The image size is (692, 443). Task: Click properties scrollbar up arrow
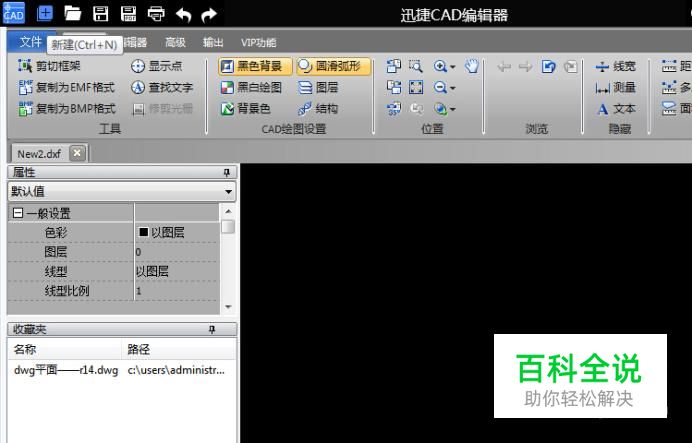pos(228,211)
